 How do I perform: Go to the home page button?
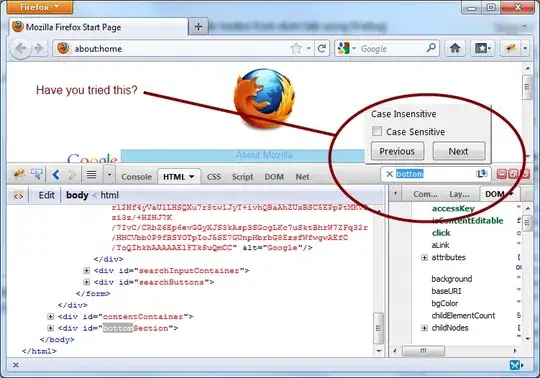(x=455, y=48)
